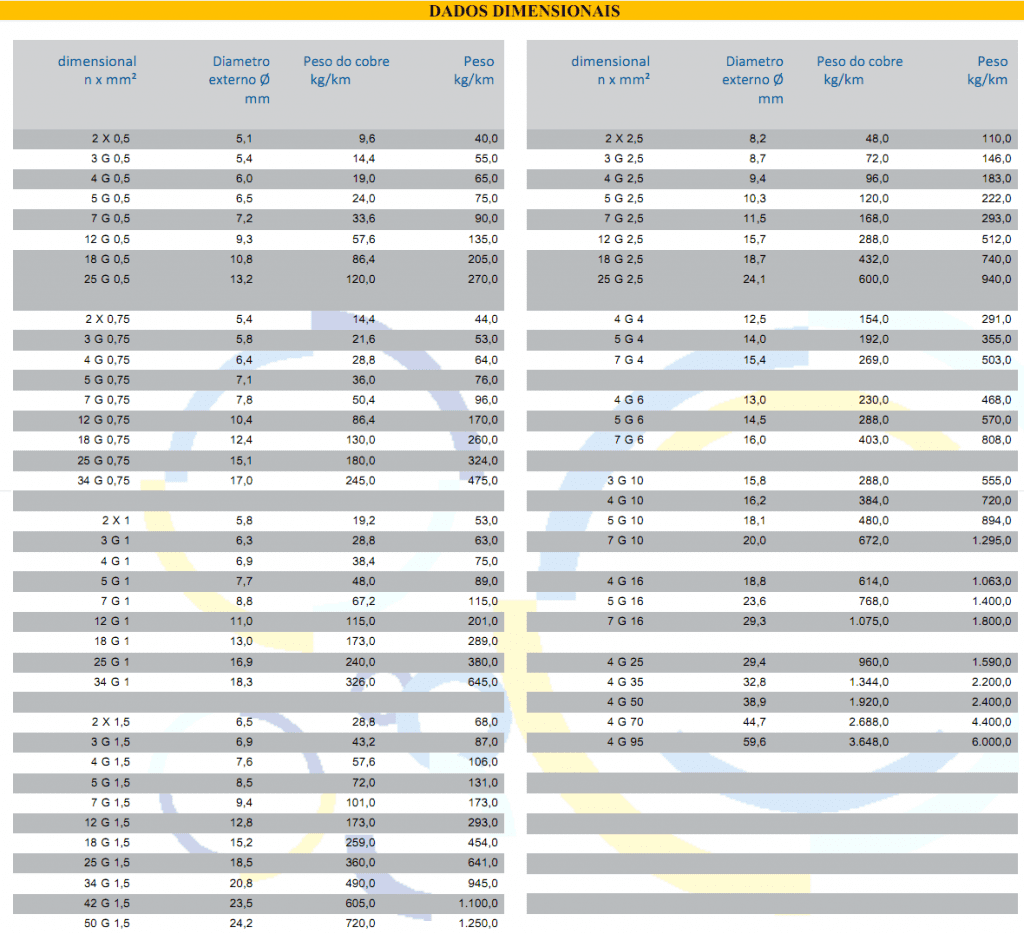The image size is (1024, 934).
Task: Select the '7 G 1' cell
Action: point(115,601)
